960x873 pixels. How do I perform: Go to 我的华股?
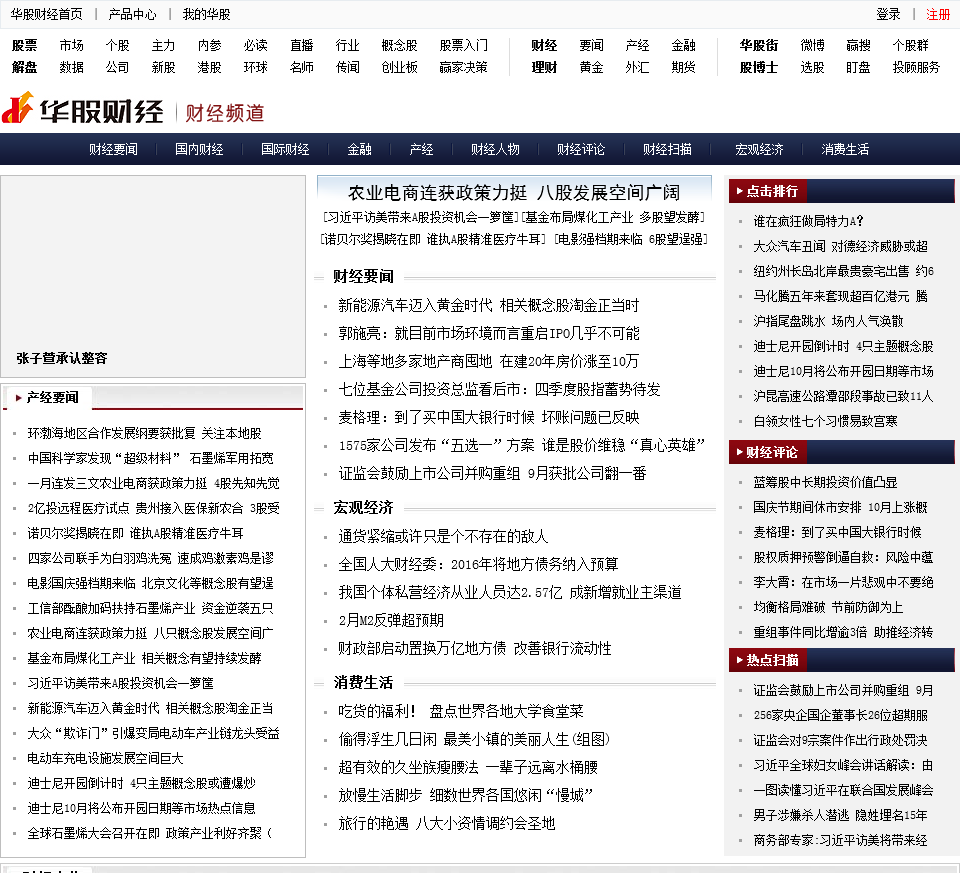206,14
